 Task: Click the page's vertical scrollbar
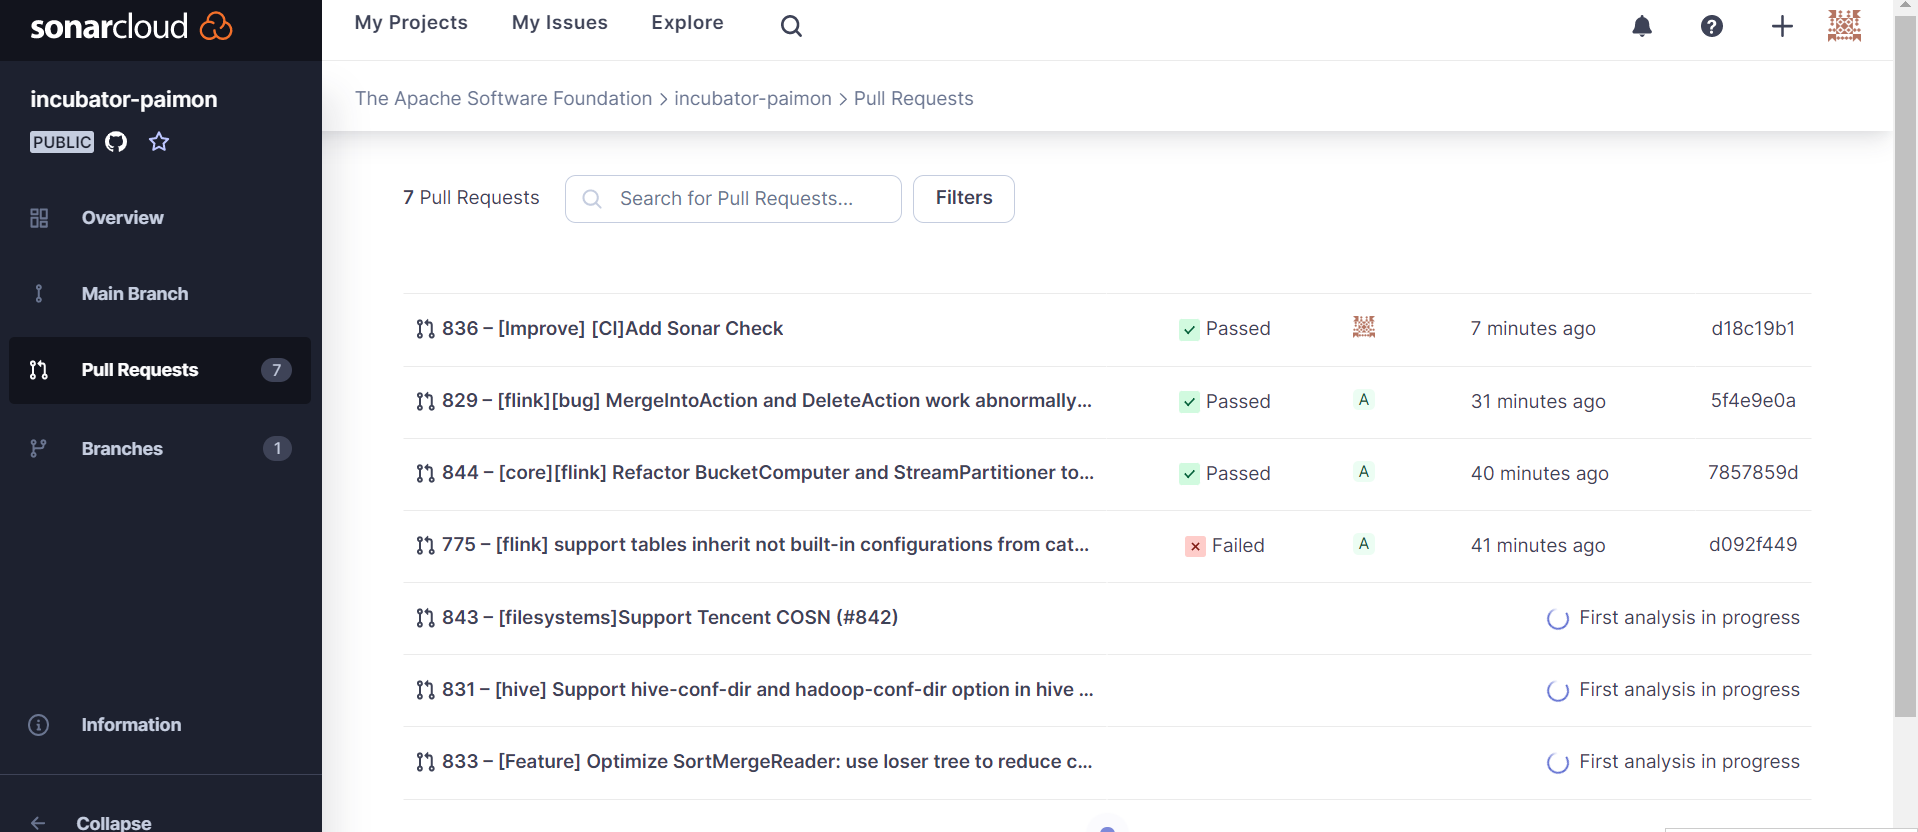[x=1906, y=366]
